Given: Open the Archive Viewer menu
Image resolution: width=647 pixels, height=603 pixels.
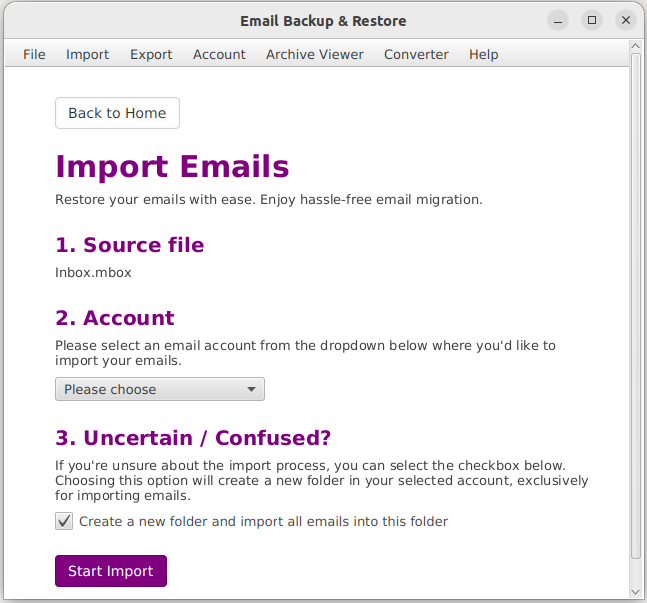Looking at the screenshot, I should [x=315, y=54].
